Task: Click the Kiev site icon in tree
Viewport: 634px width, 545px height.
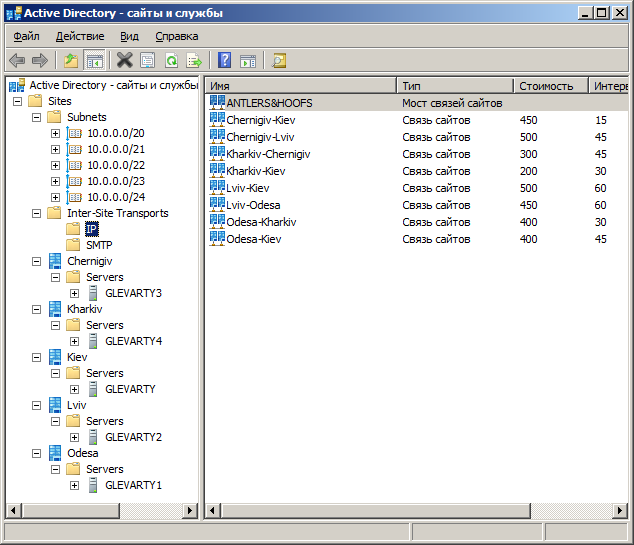Action: click(x=55, y=357)
